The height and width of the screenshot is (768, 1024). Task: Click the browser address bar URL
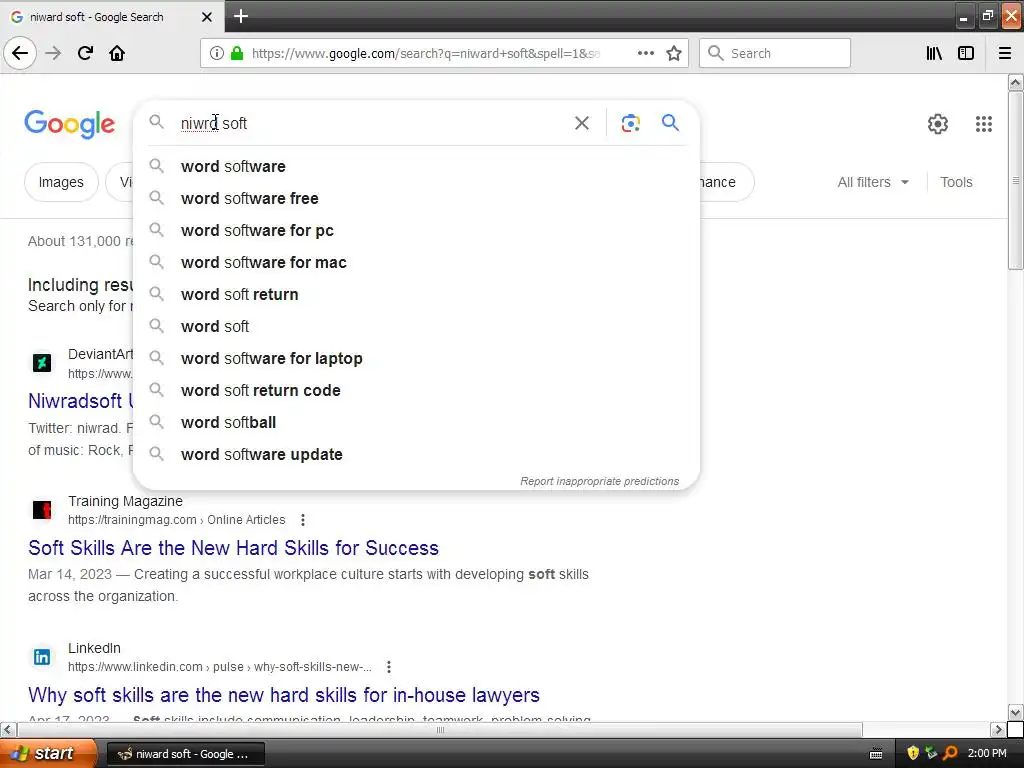coord(426,54)
